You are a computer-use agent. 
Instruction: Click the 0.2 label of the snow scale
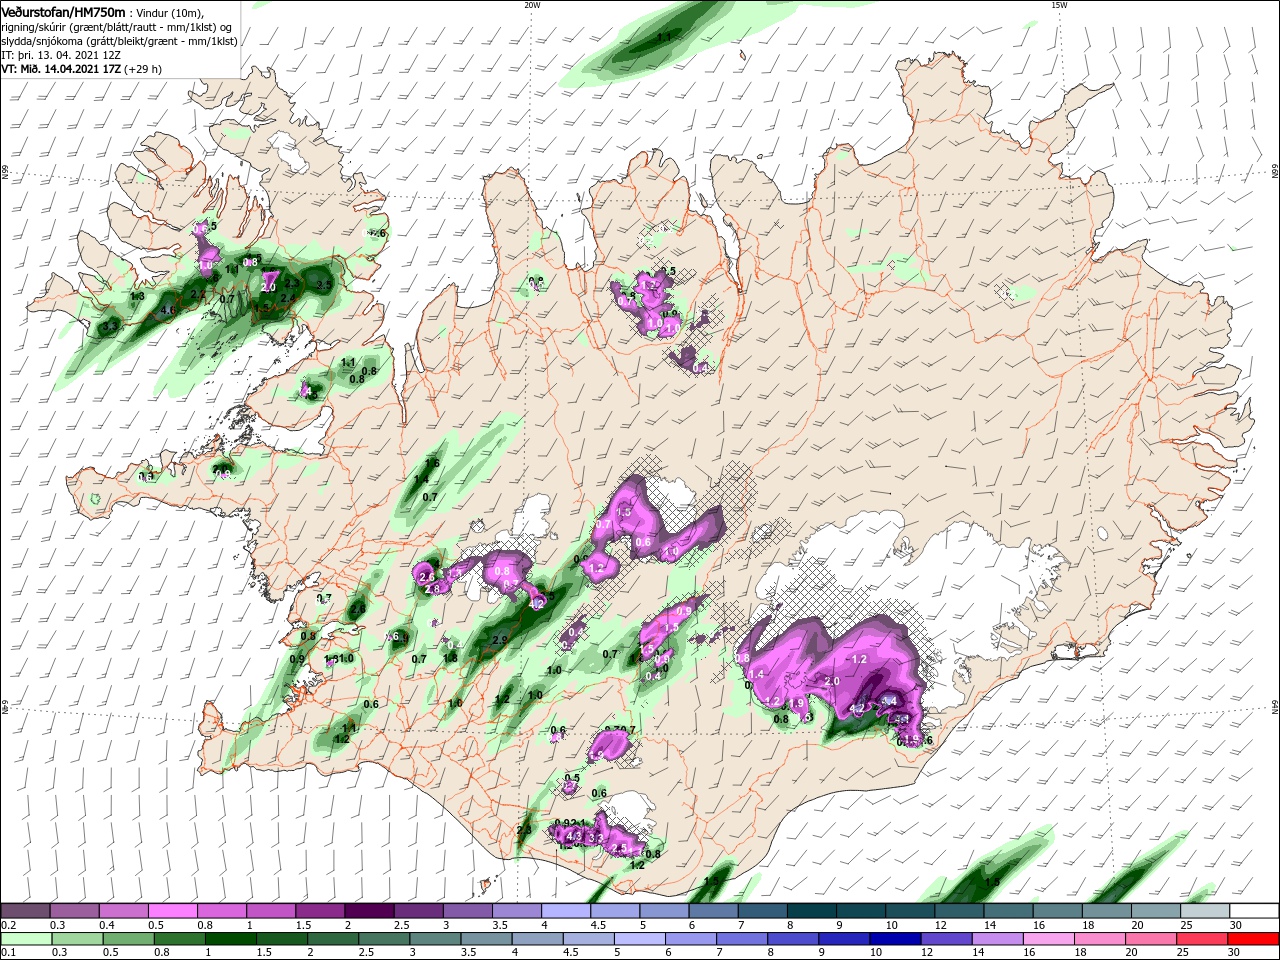click(x=8, y=925)
